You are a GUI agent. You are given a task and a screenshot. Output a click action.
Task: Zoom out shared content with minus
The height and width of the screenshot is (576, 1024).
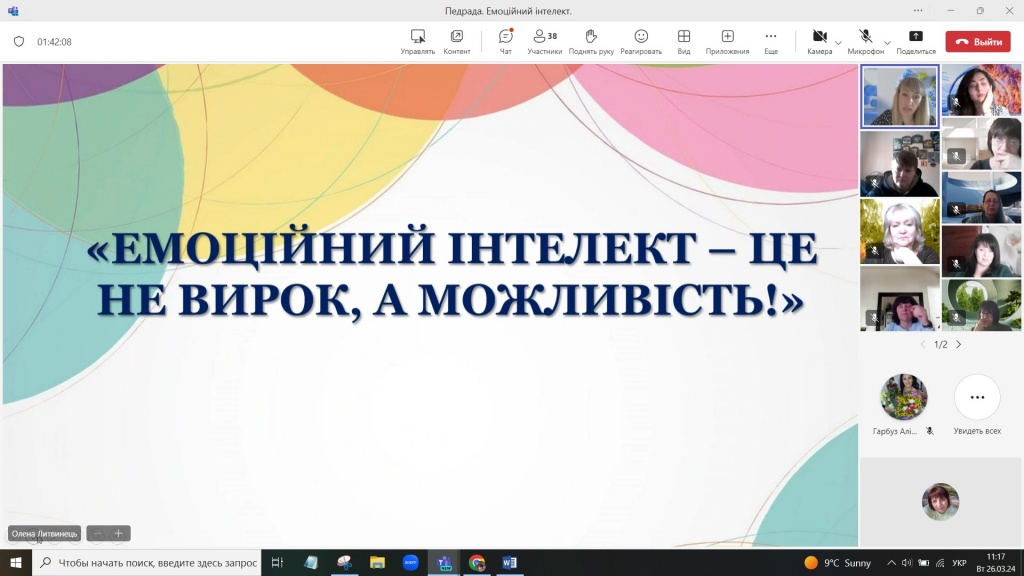click(97, 534)
